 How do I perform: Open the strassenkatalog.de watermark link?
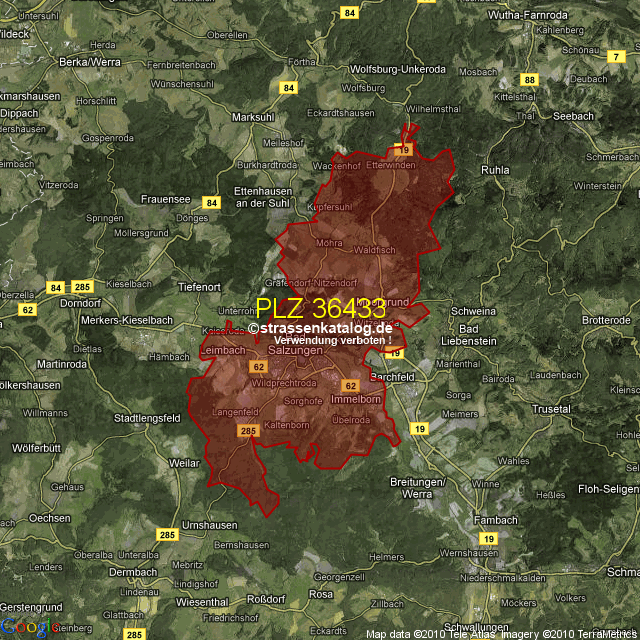tap(320, 328)
